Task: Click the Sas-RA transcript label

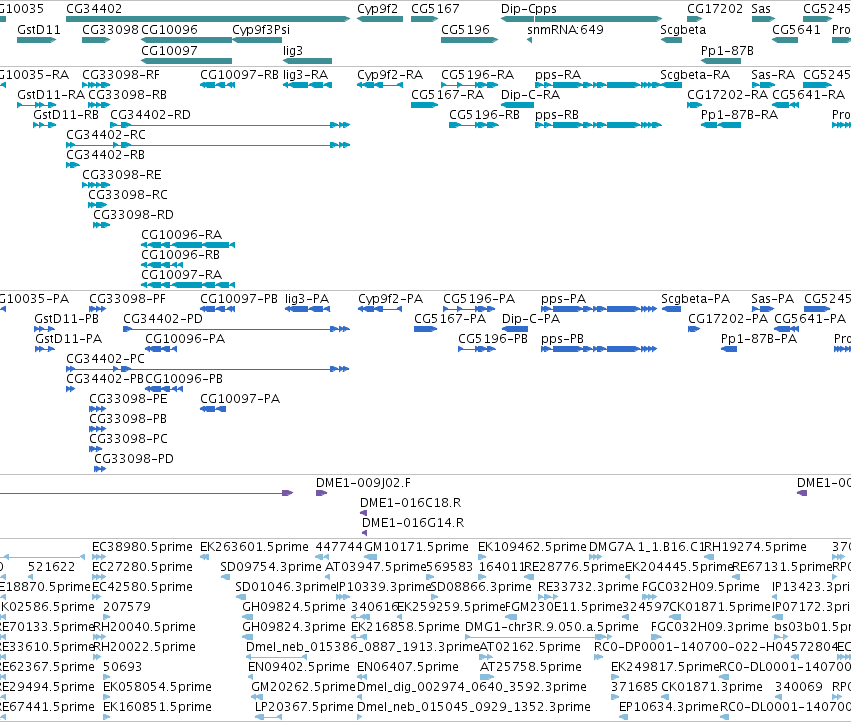Action: point(773,74)
